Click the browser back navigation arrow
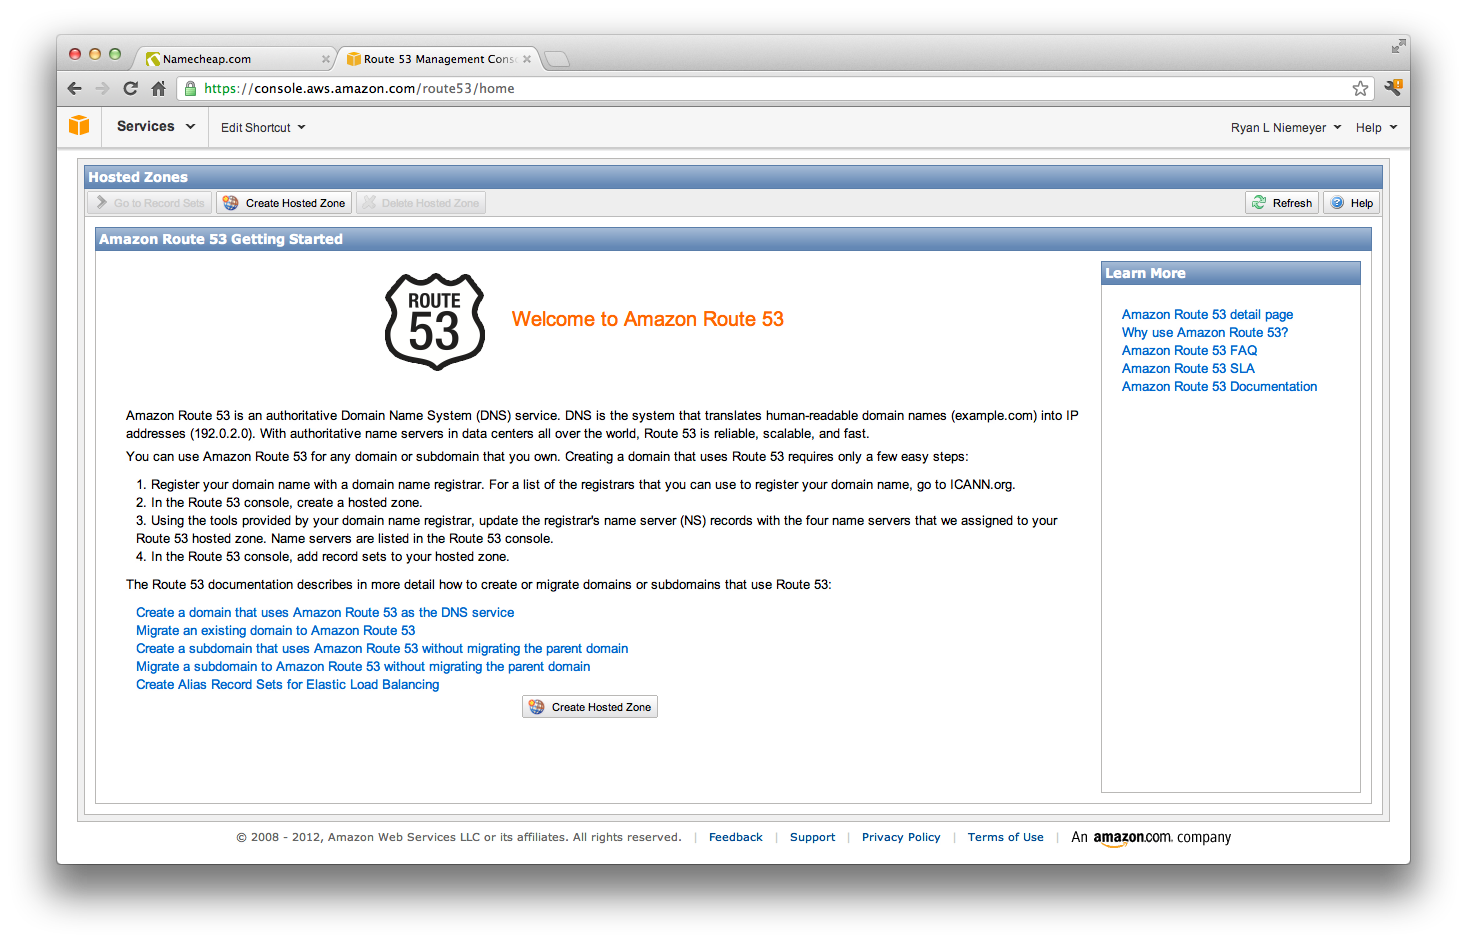The width and height of the screenshot is (1467, 943). (74, 88)
